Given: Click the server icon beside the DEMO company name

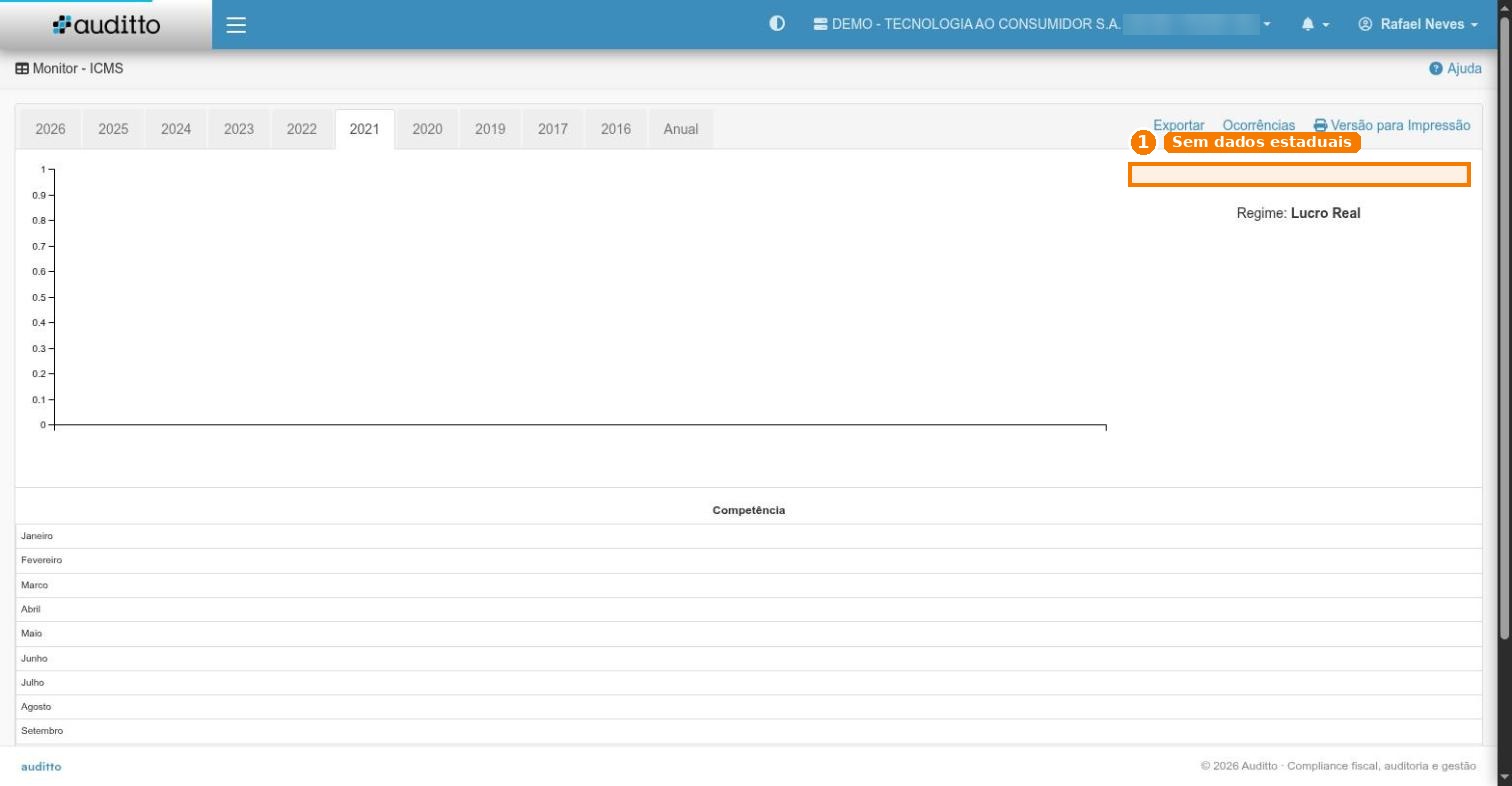Looking at the screenshot, I should (820, 24).
